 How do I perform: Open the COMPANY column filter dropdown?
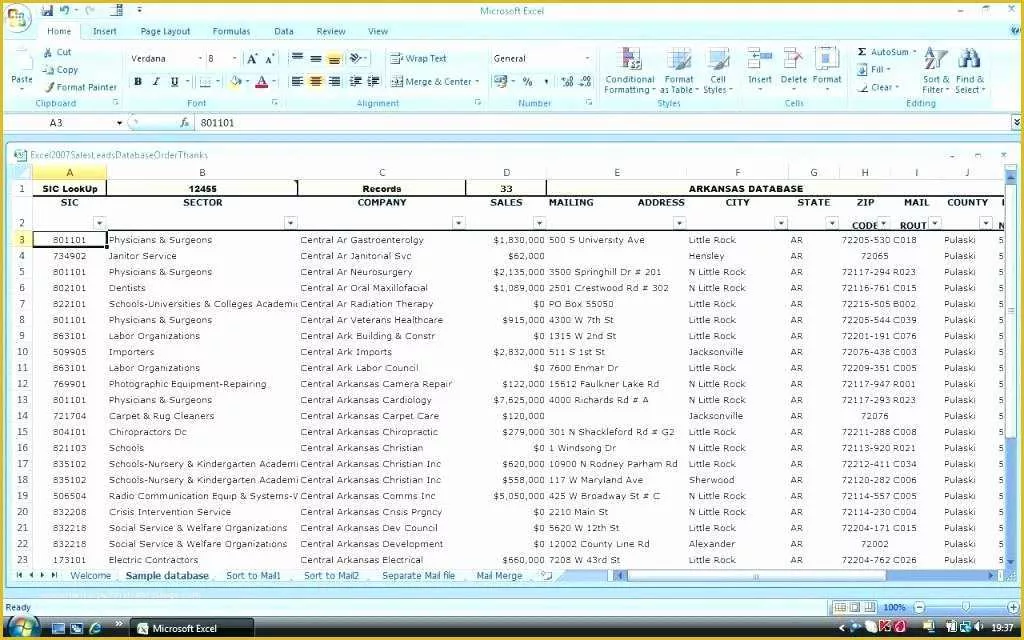pyautogui.click(x=458, y=223)
